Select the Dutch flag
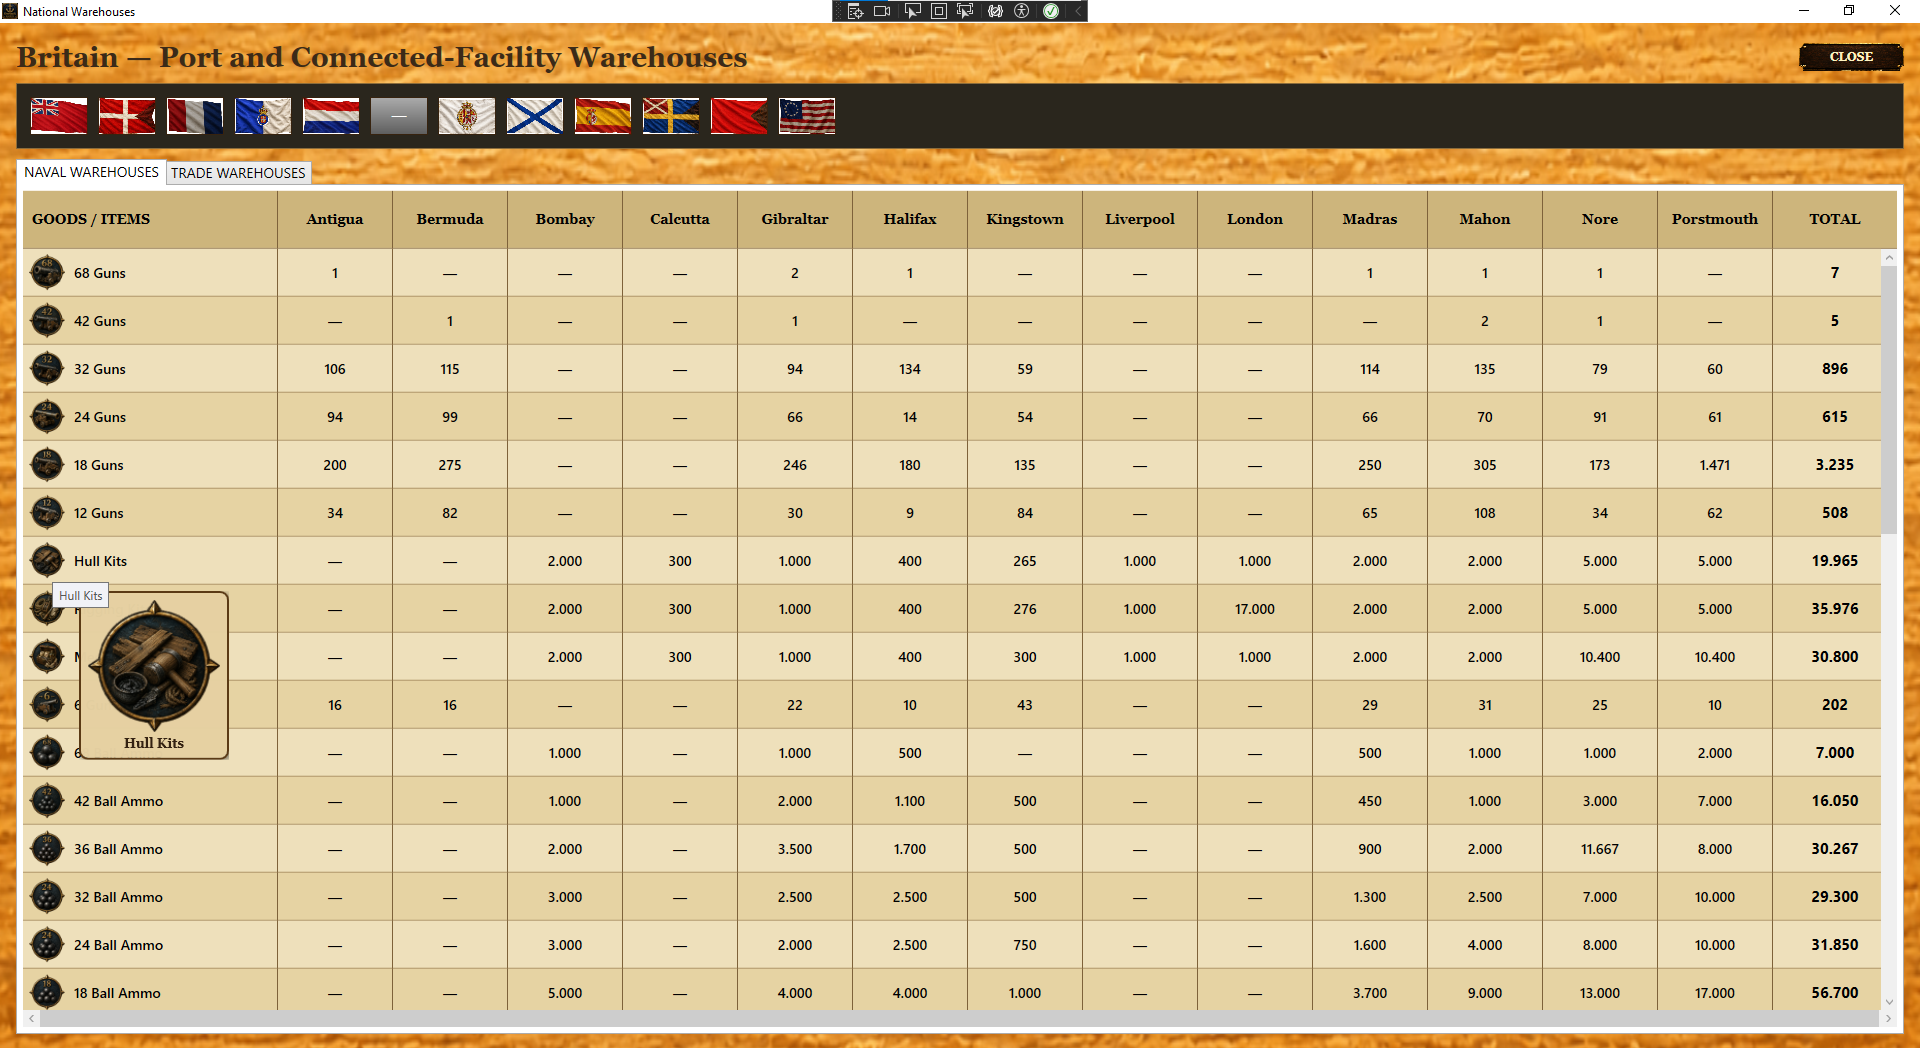 pos(331,116)
